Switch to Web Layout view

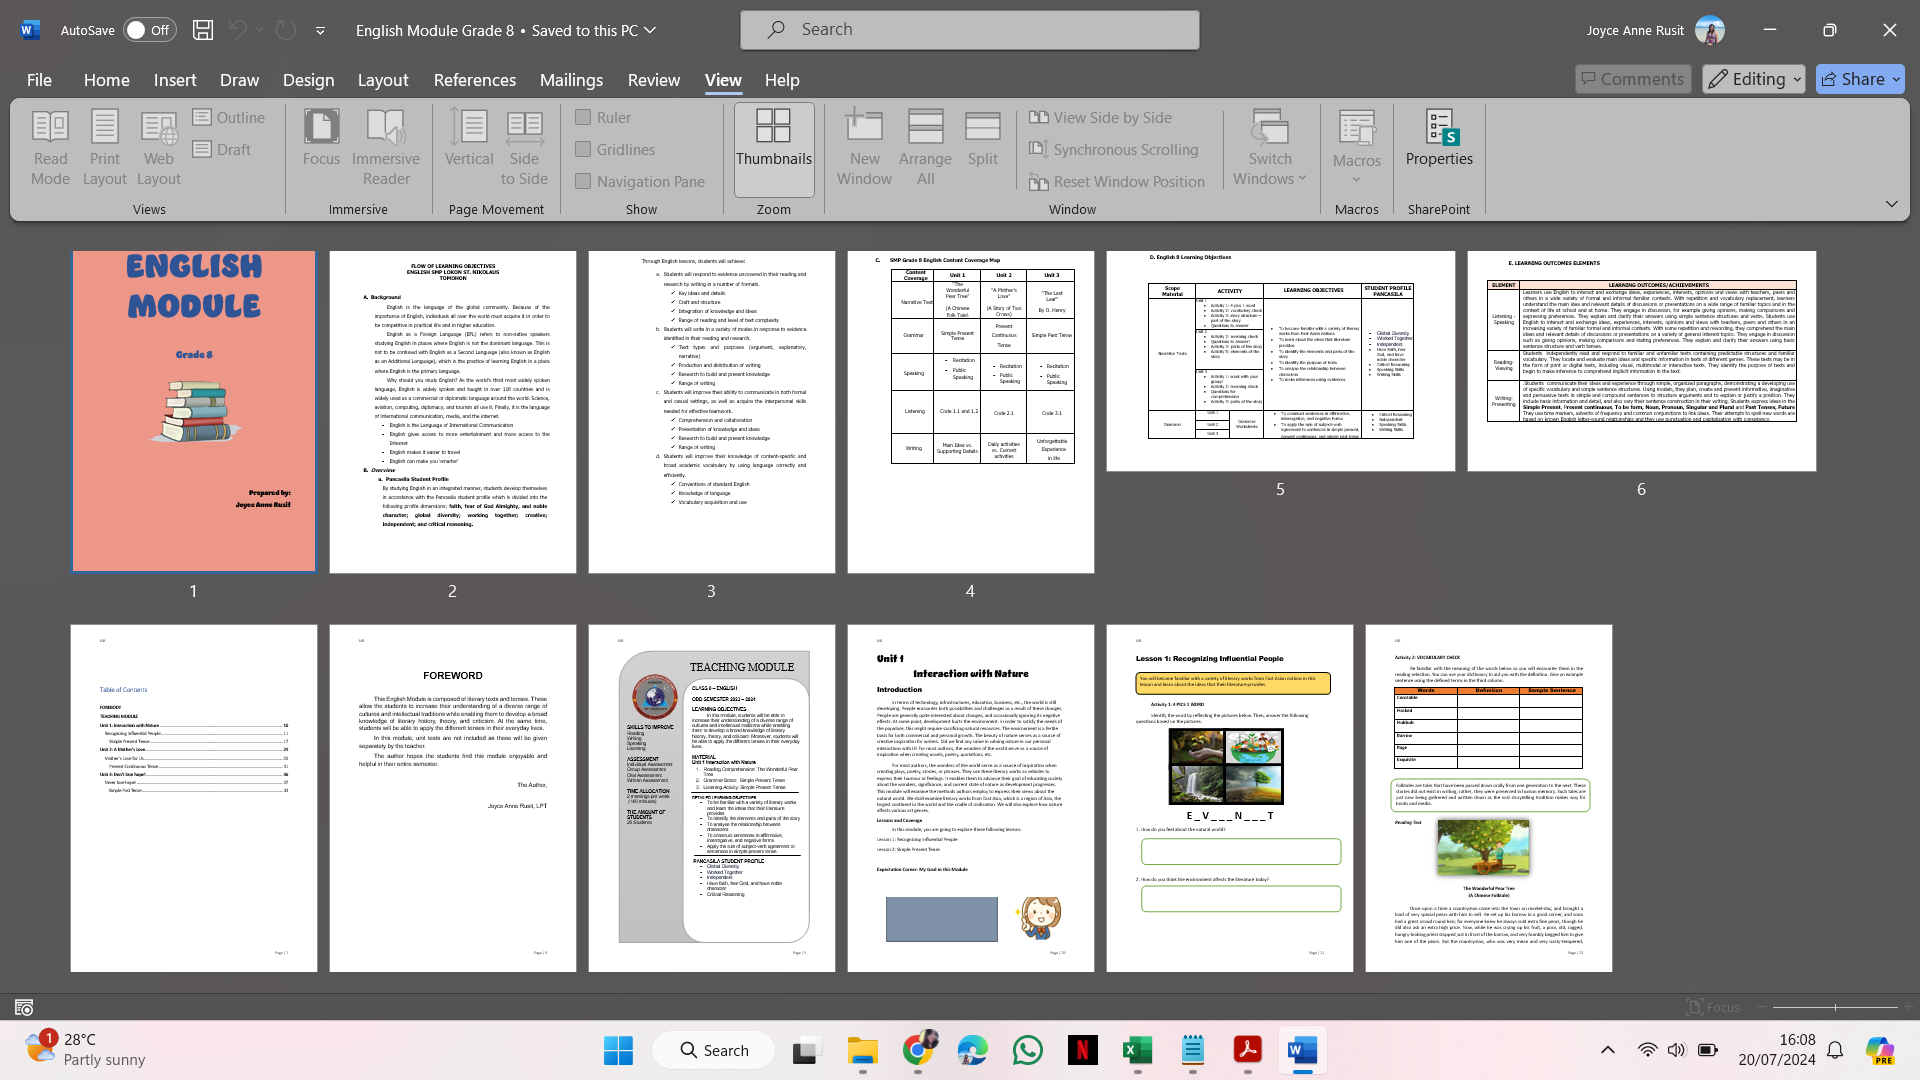158,148
